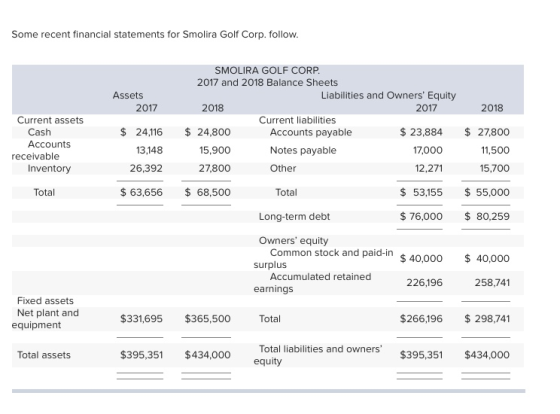Select Accounts payable 2018 value $27,800
This screenshot has width=560, height=414.
pos(487,132)
